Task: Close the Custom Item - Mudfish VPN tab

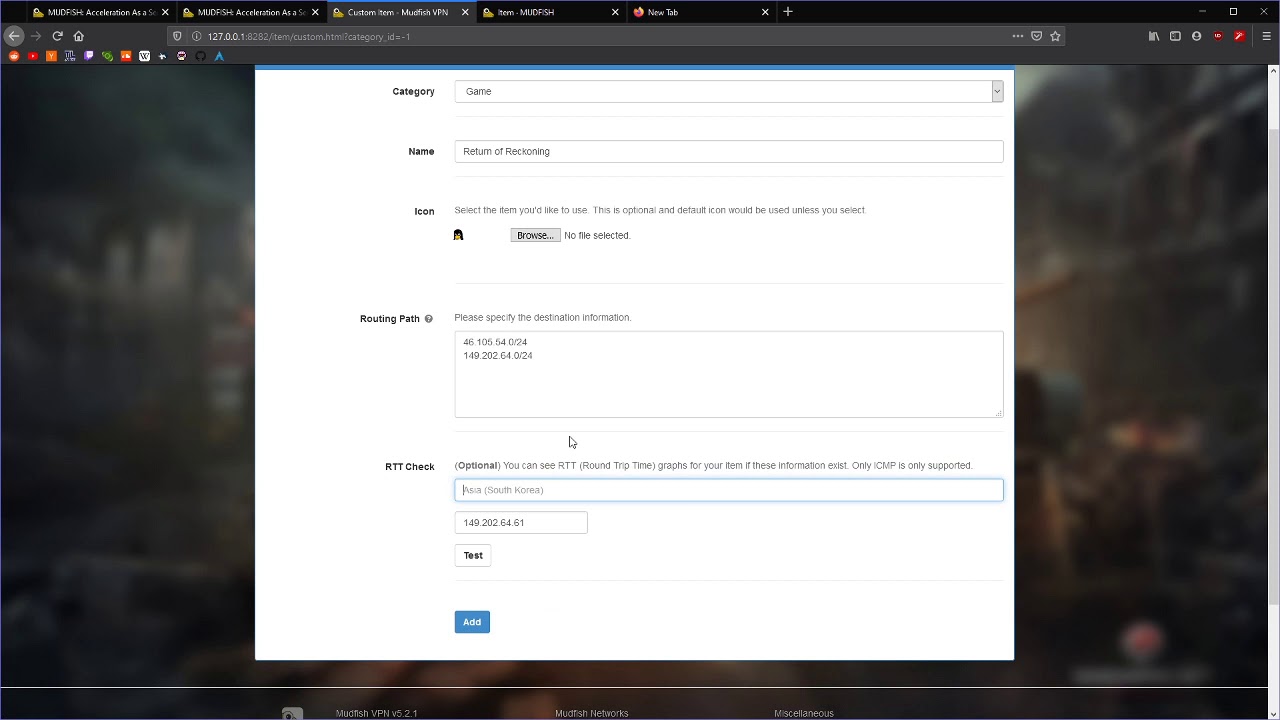Action: 465,12
